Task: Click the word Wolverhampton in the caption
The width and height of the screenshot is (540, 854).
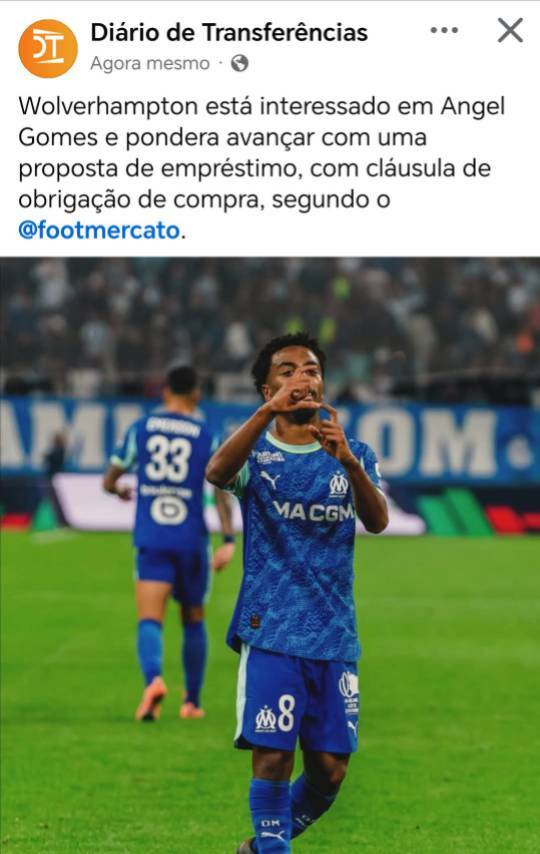Action: [108, 106]
